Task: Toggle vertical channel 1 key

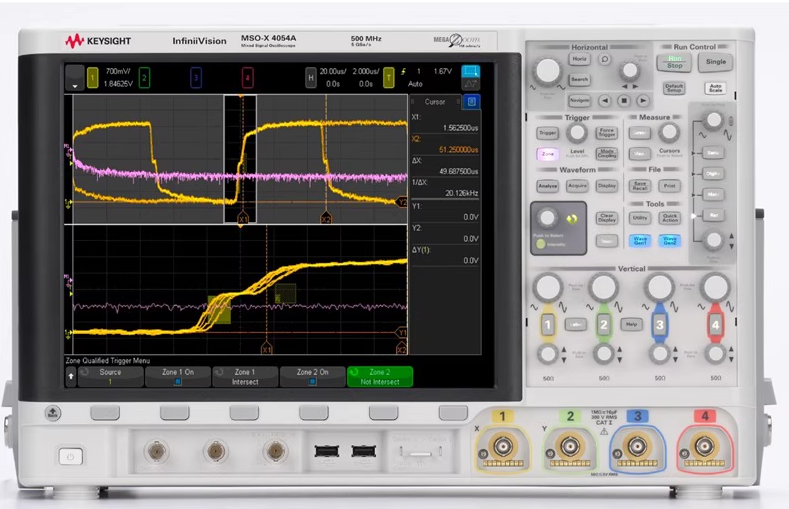Action: (547, 324)
